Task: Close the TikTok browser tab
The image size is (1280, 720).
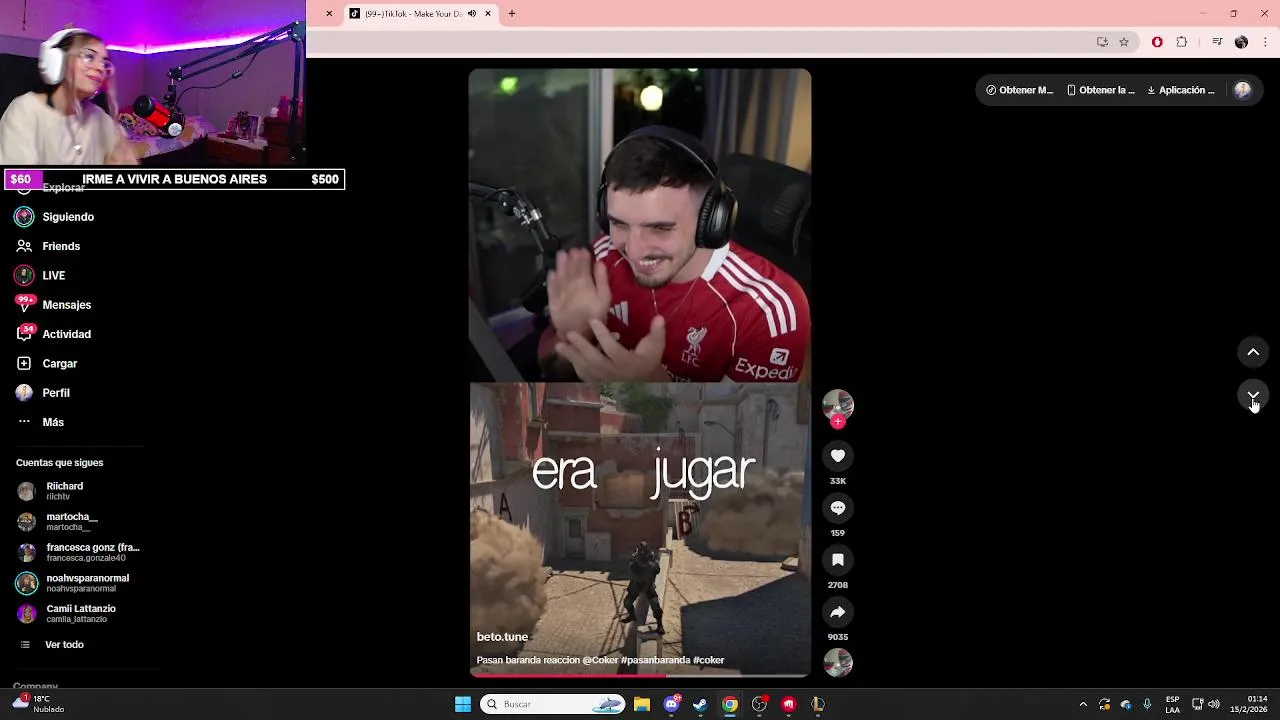Action: coord(488,14)
